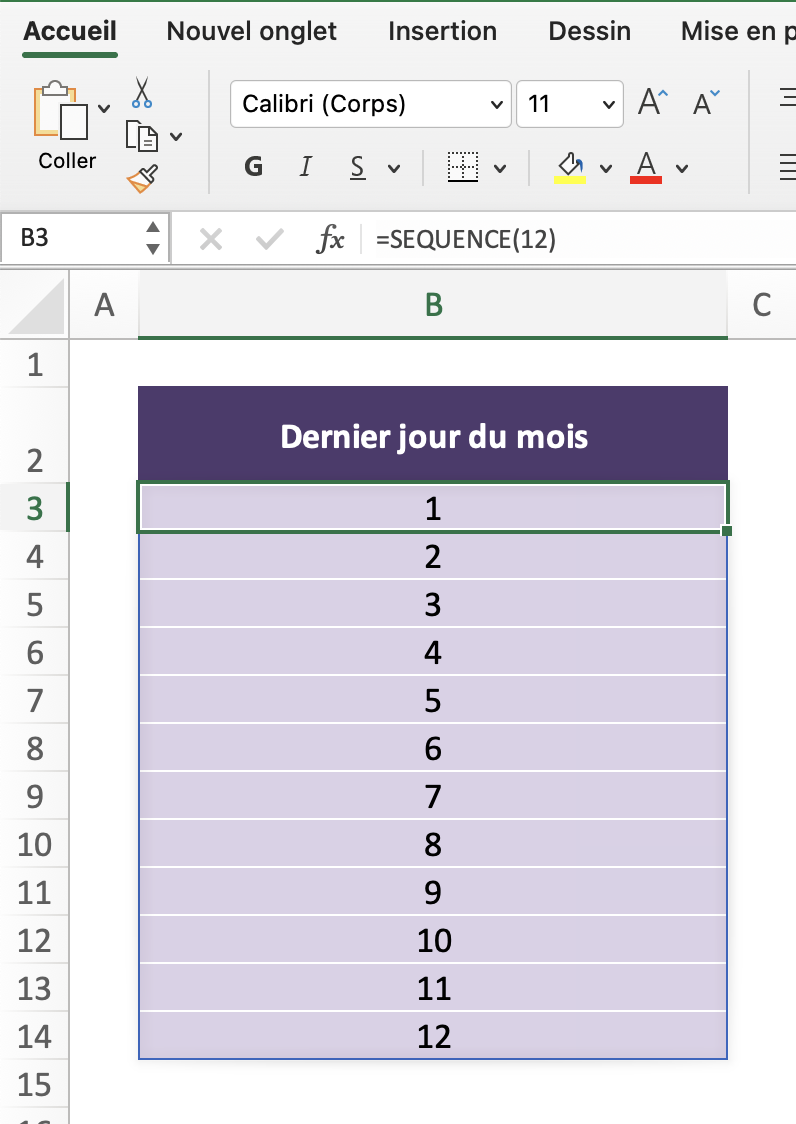Open the Insertion tab
The image size is (796, 1124).
click(442, 31)
